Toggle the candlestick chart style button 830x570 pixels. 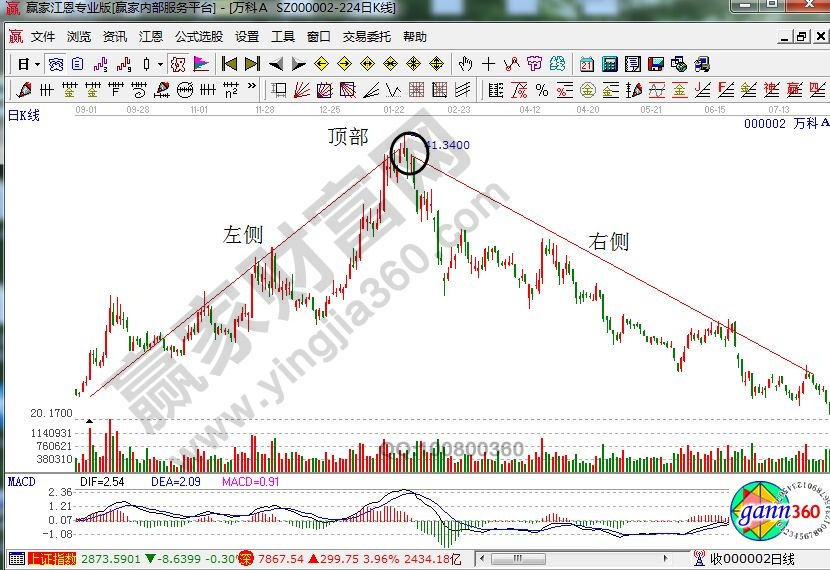tap(147, 64)
